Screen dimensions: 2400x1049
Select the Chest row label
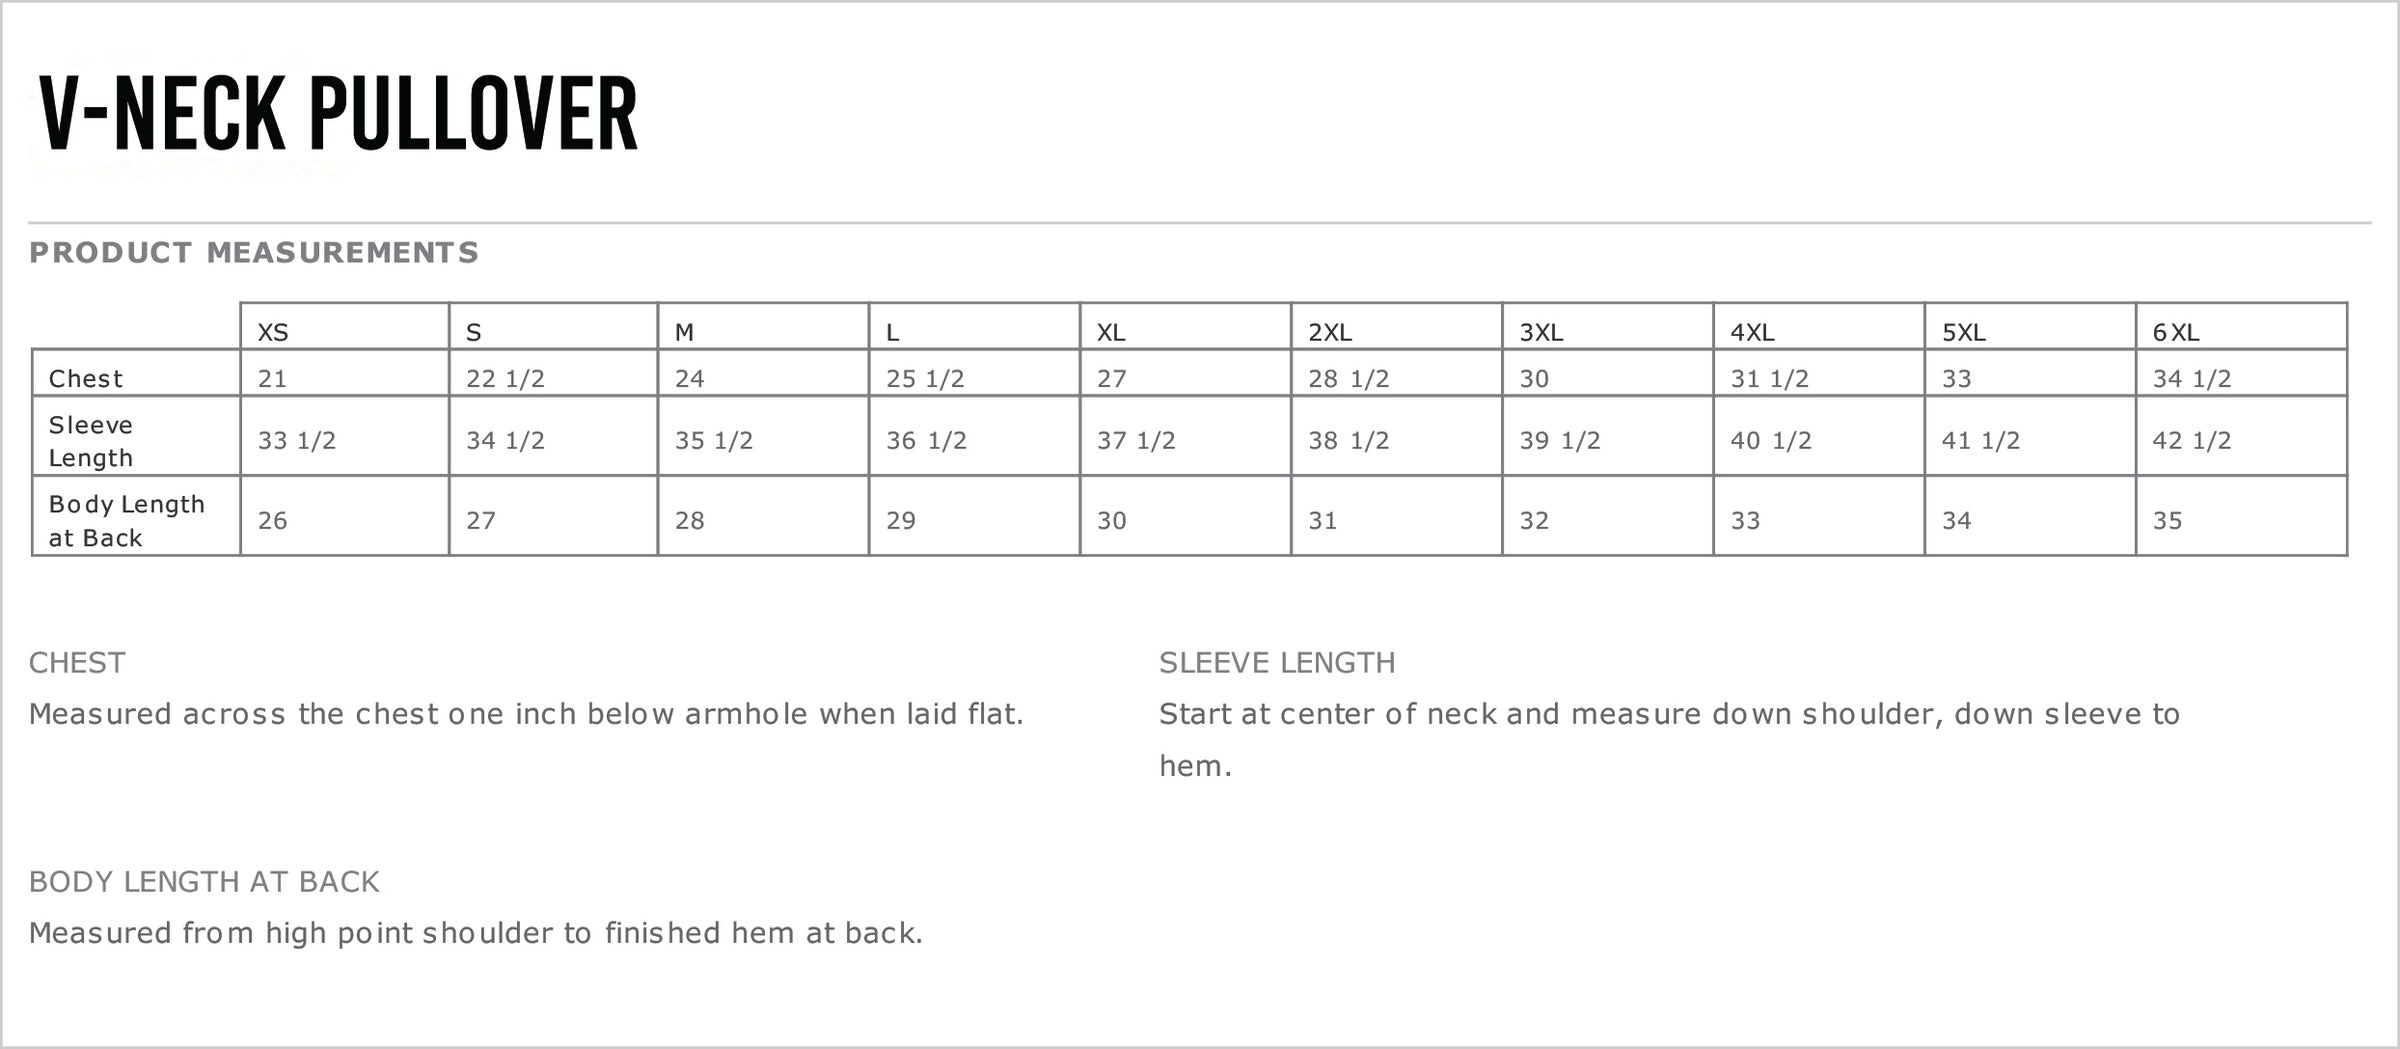[x=86, y=379]
